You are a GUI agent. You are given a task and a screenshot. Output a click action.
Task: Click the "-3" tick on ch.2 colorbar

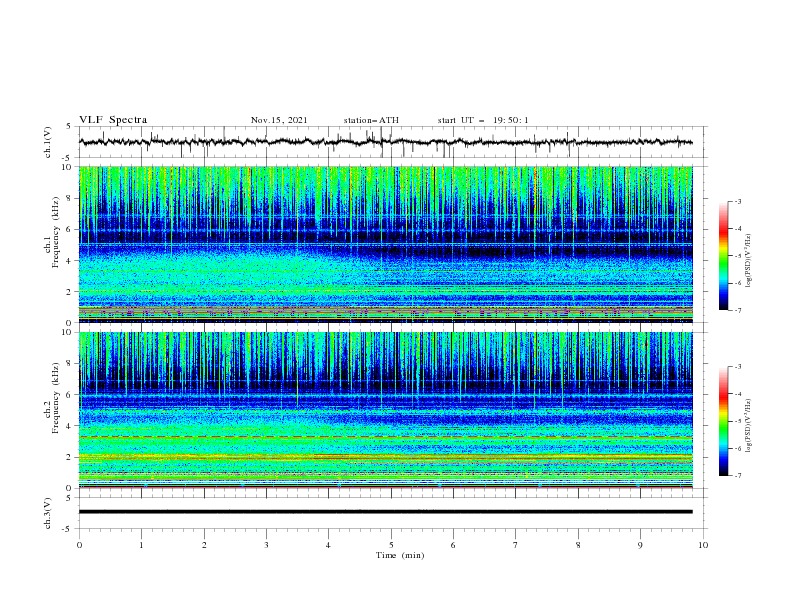click(737, 367)
